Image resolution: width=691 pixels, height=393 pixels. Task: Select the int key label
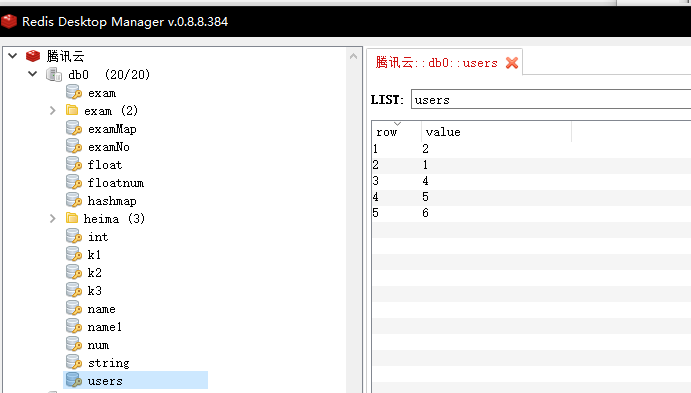[x=98, y=237]
